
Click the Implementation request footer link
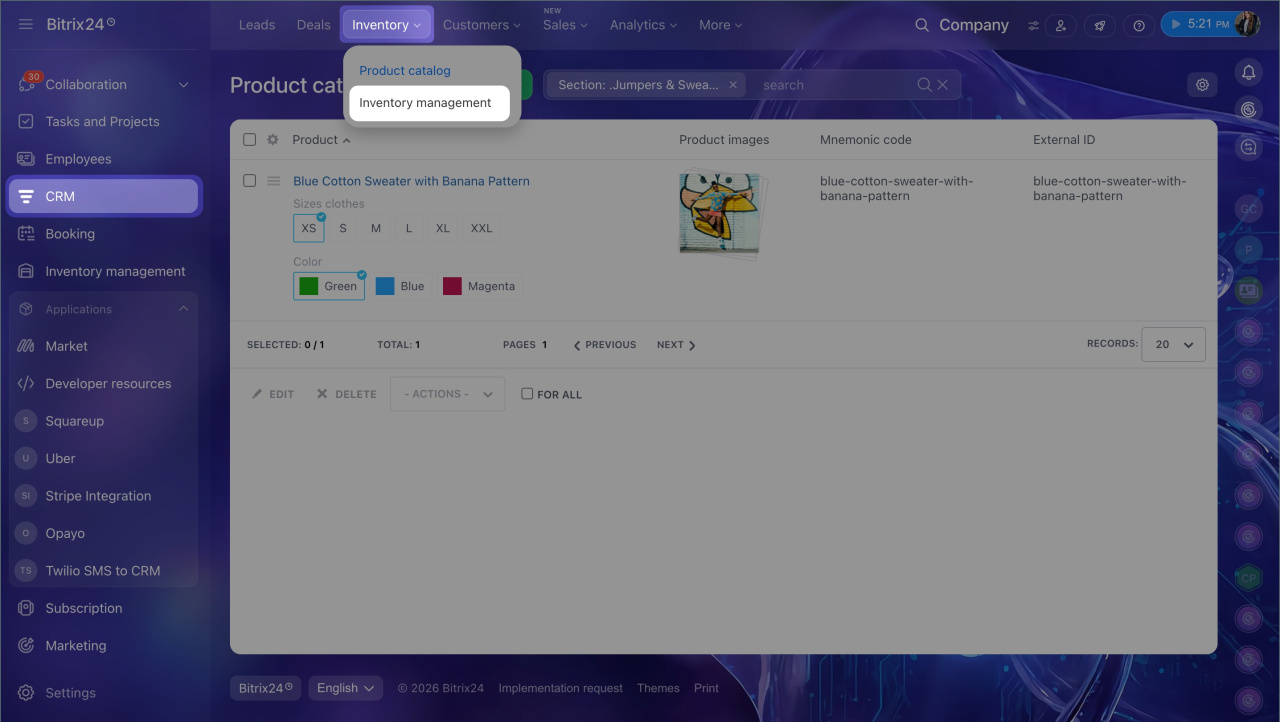561,688
